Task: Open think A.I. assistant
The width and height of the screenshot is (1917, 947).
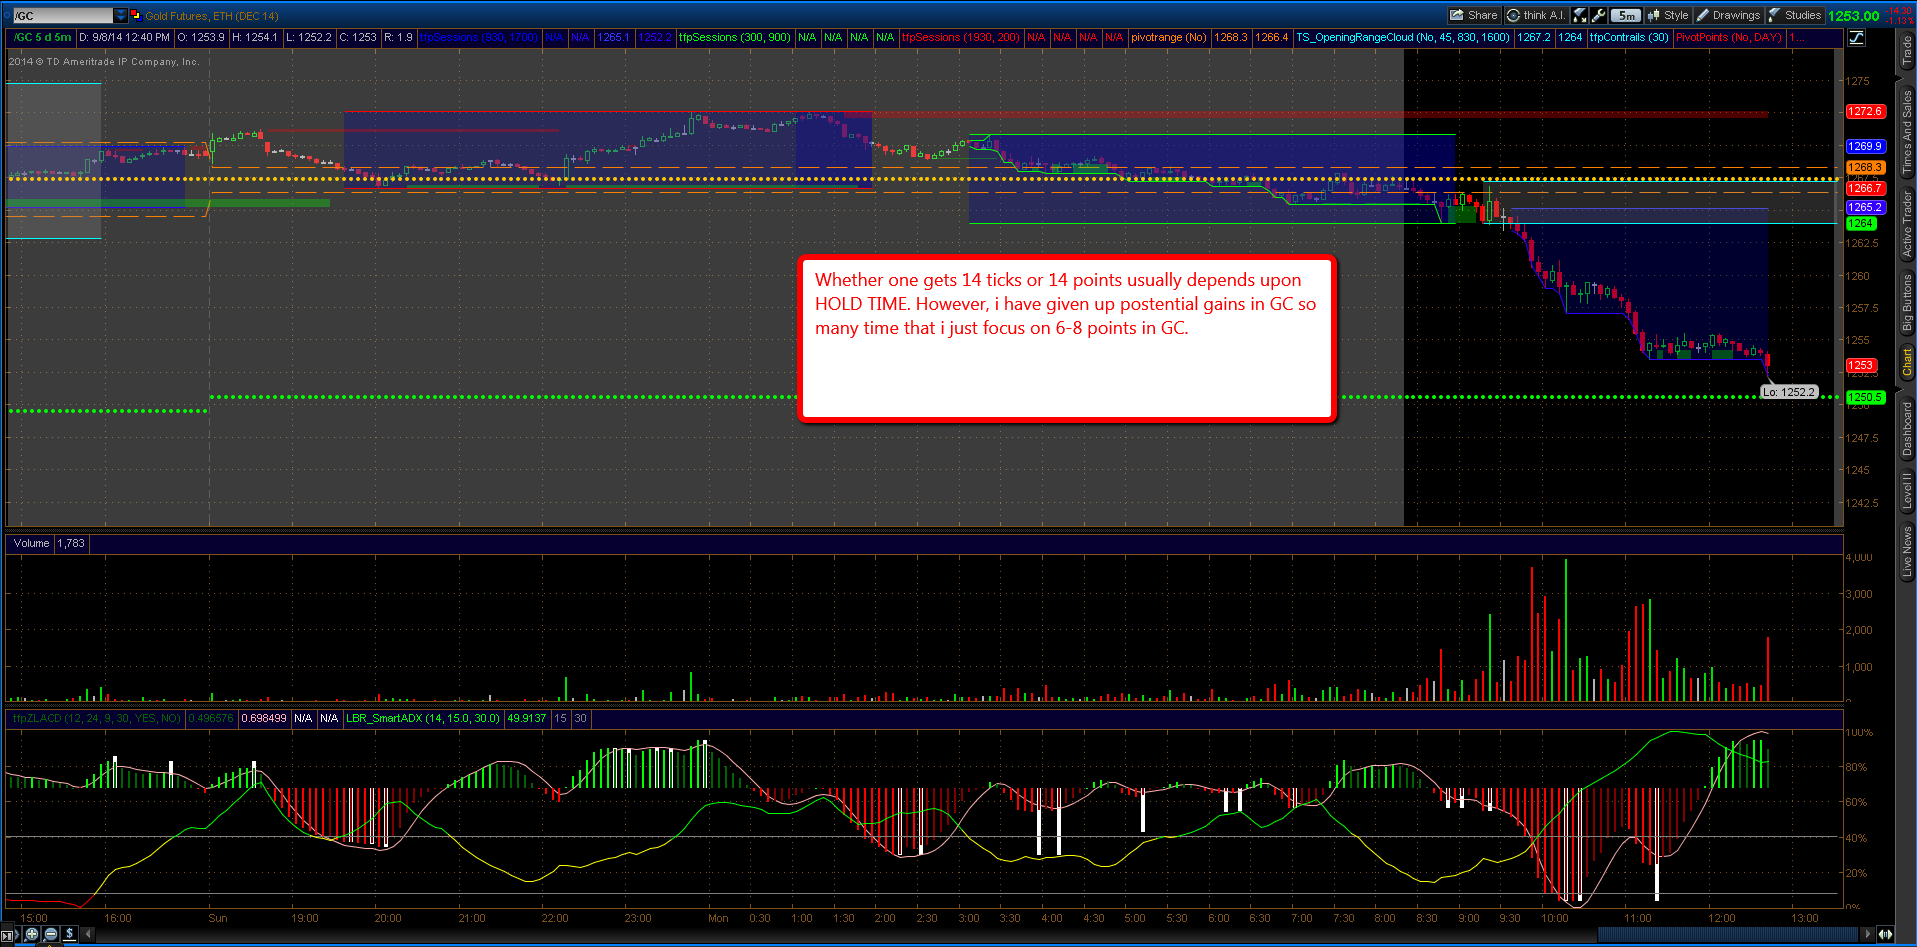Action: pyautogui.click(x=1536, y=15)
